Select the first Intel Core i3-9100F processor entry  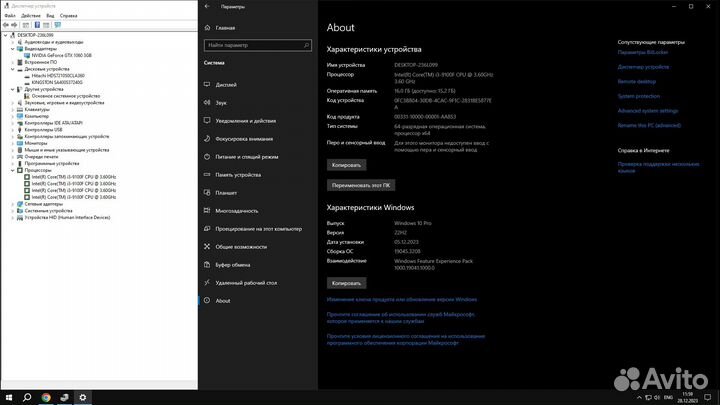pyautogui.click(x=73, y=177)
